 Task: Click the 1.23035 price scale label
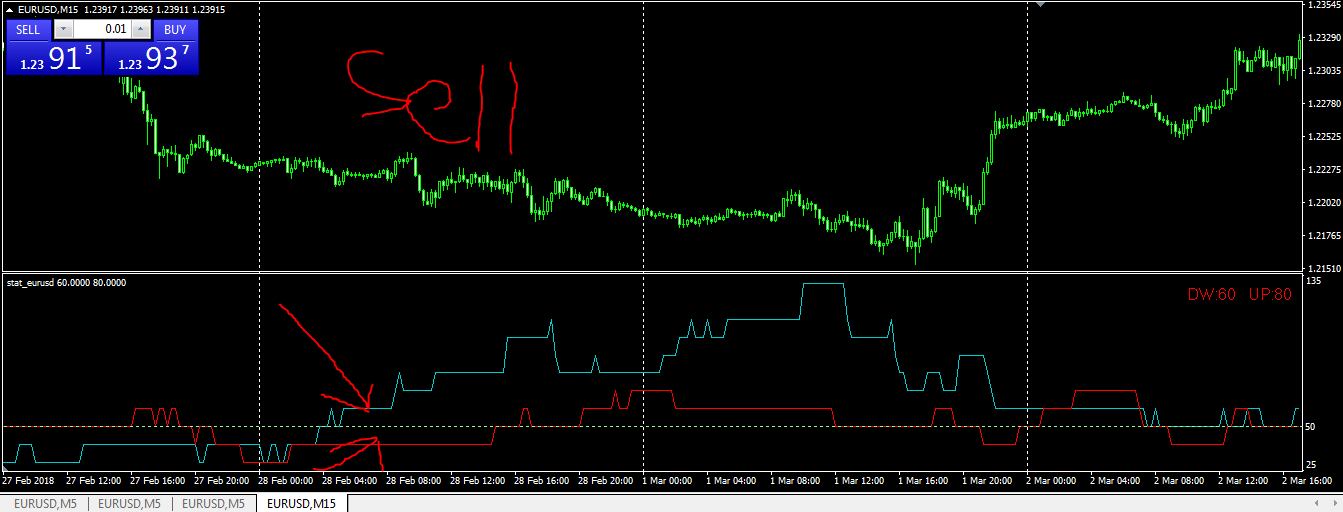[1323, 71]
